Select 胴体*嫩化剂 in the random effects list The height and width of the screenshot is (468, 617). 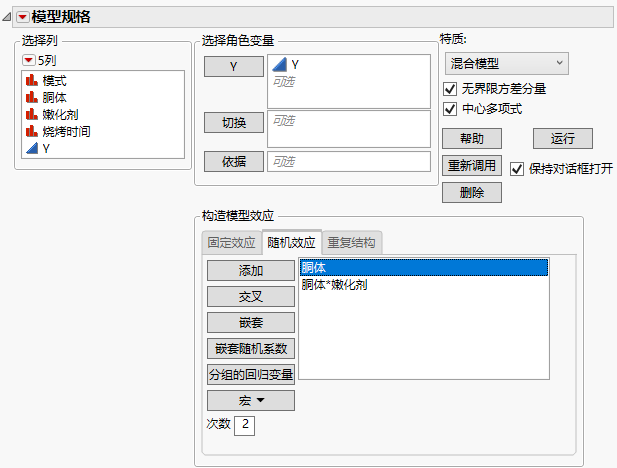[x=336, y=284]
